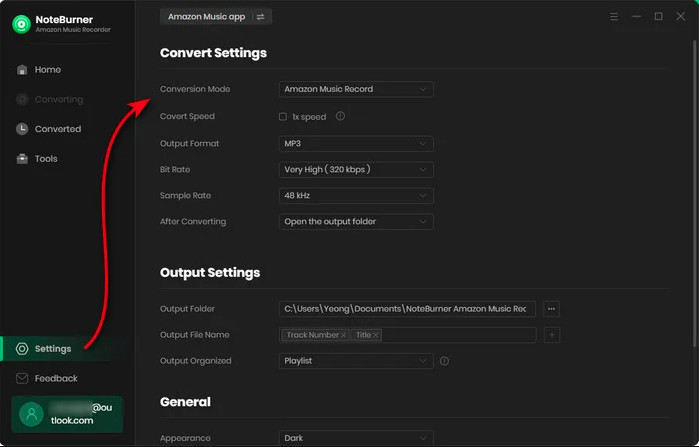Expand the Sample Rate dropdown

click(356, 196)
